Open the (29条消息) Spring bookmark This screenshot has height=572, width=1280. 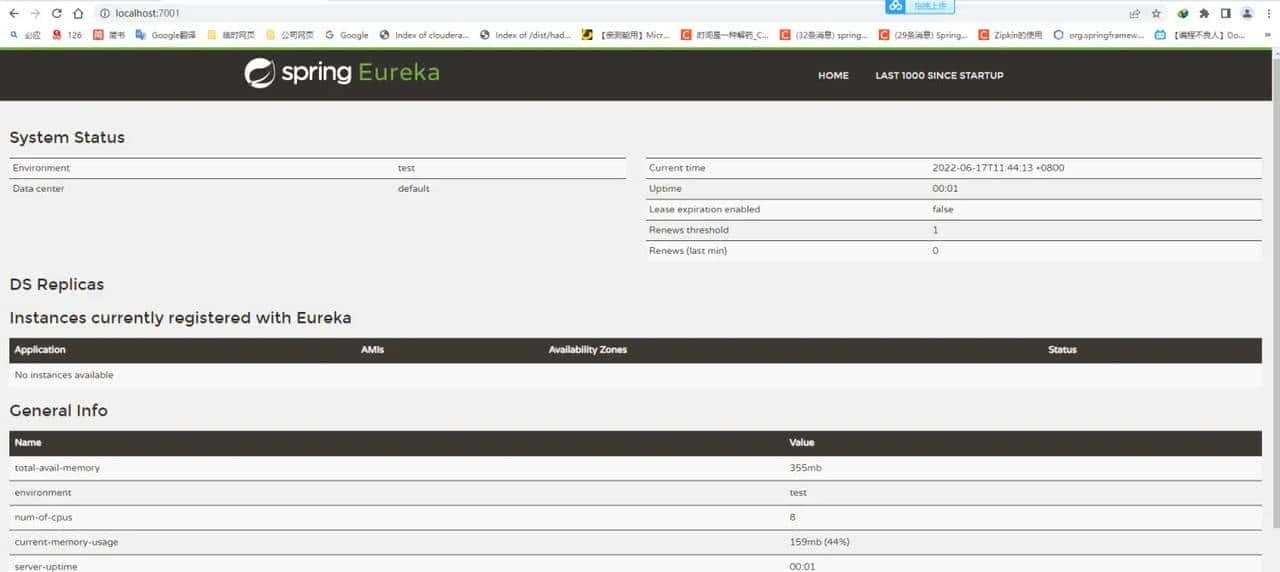click(x=923, y=35)
